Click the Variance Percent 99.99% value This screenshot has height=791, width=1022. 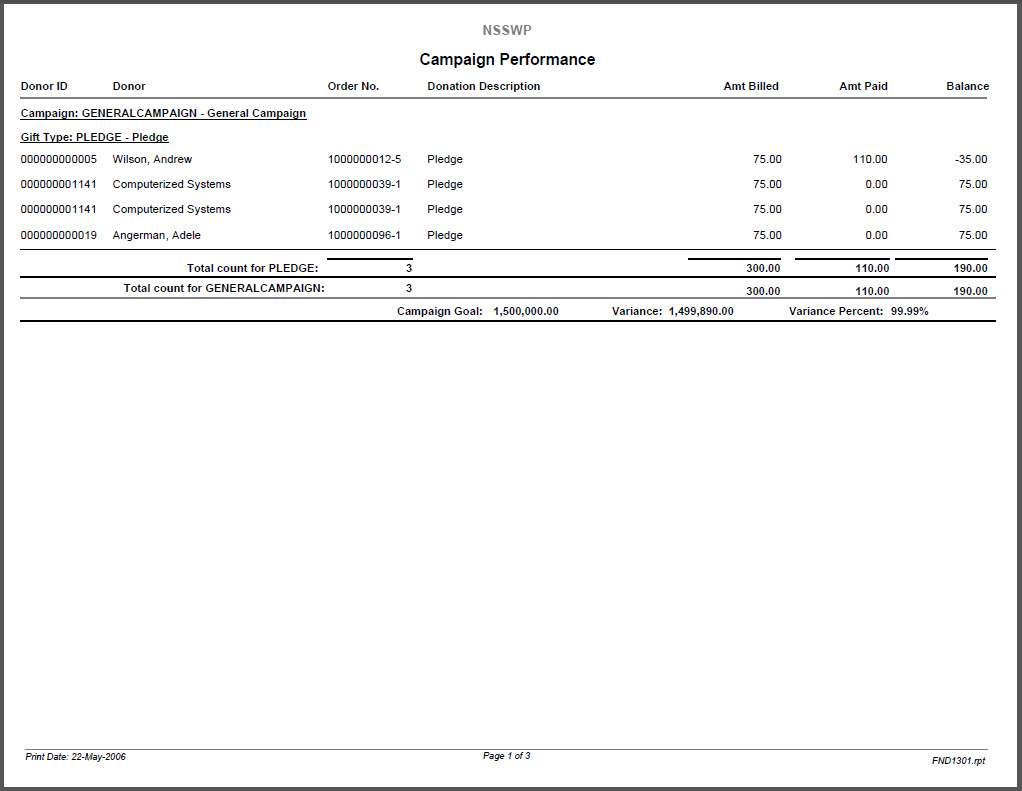pyautogui.click(x=909, y=311)
